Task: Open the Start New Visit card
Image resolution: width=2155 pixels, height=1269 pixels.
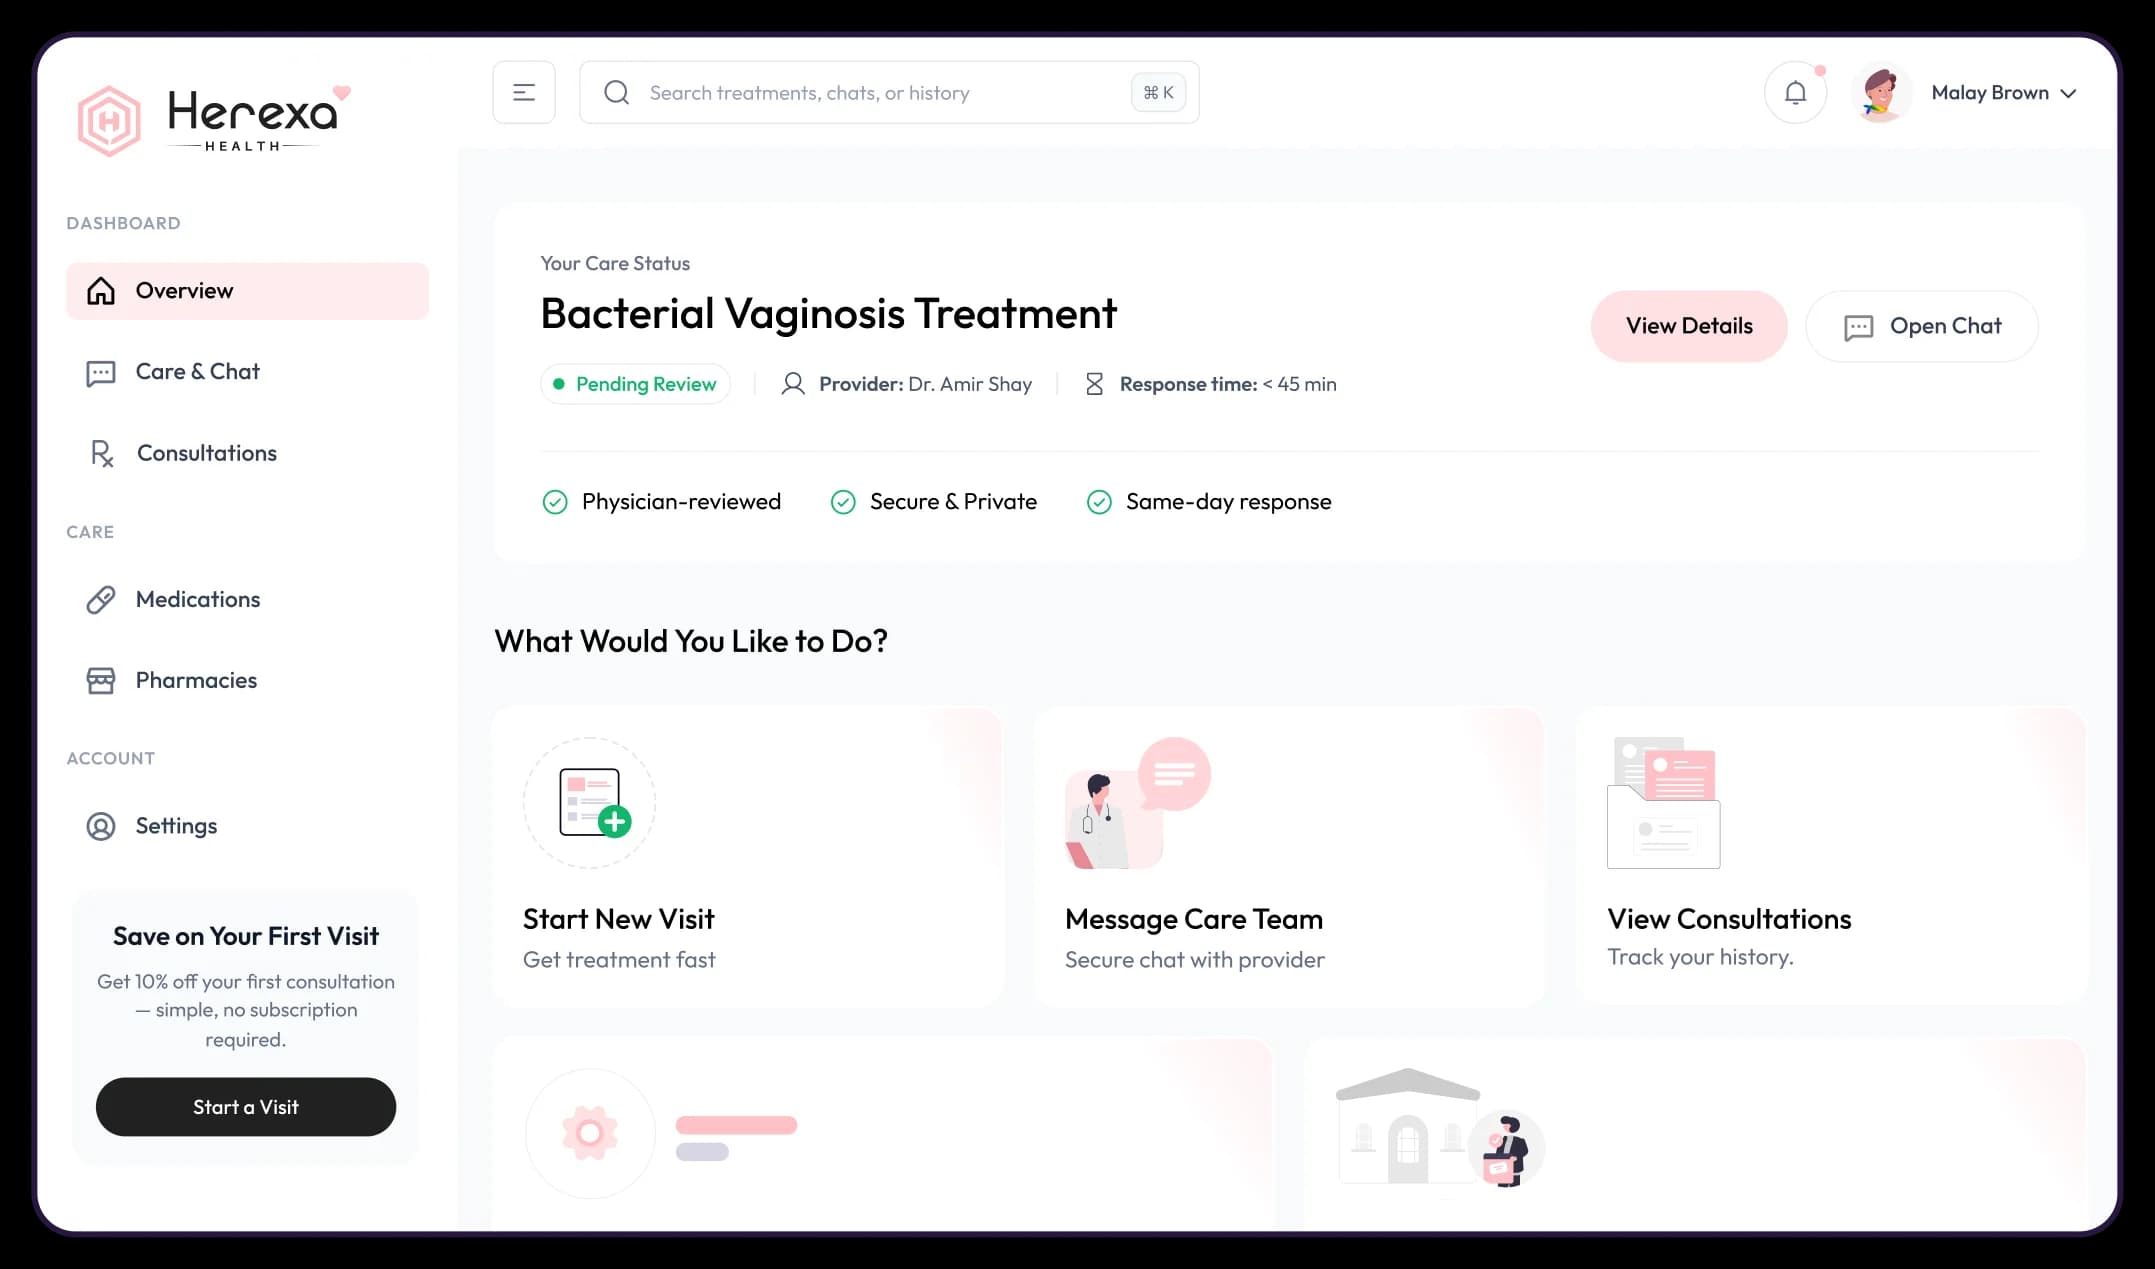Action: click(747, 856)
